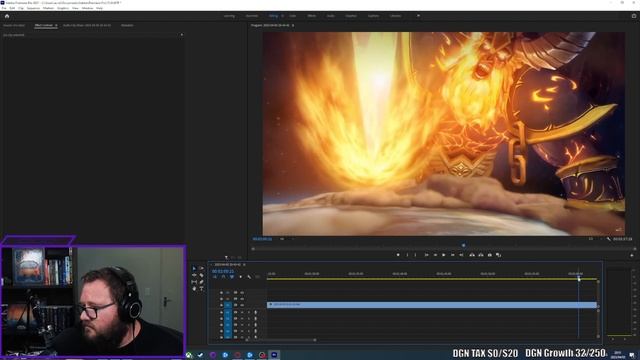Click the Extract button
The width and height of the screenshot is (640, 360).
click(481, 255)
